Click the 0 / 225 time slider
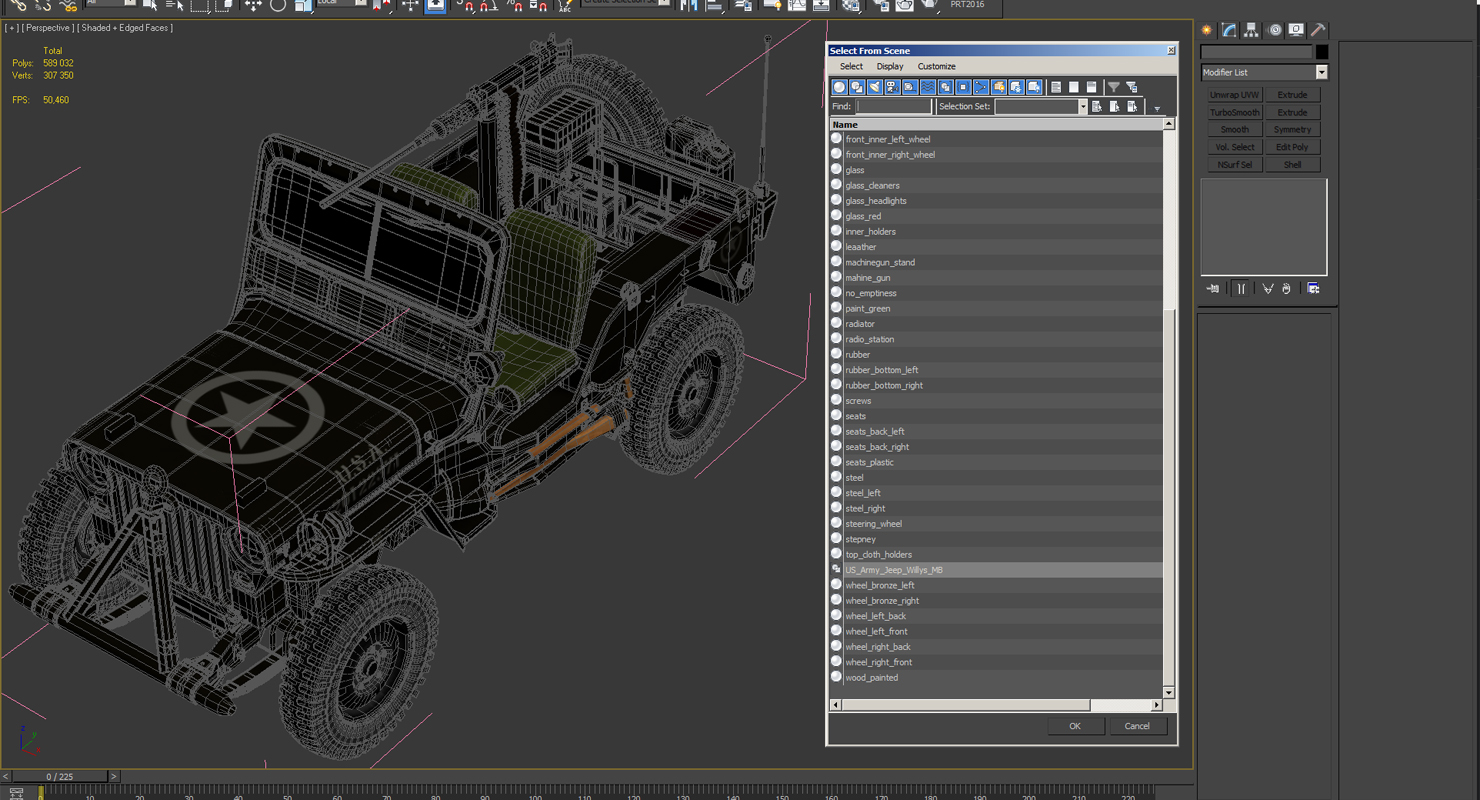1480x800 pixels. (x=60, y=776)
